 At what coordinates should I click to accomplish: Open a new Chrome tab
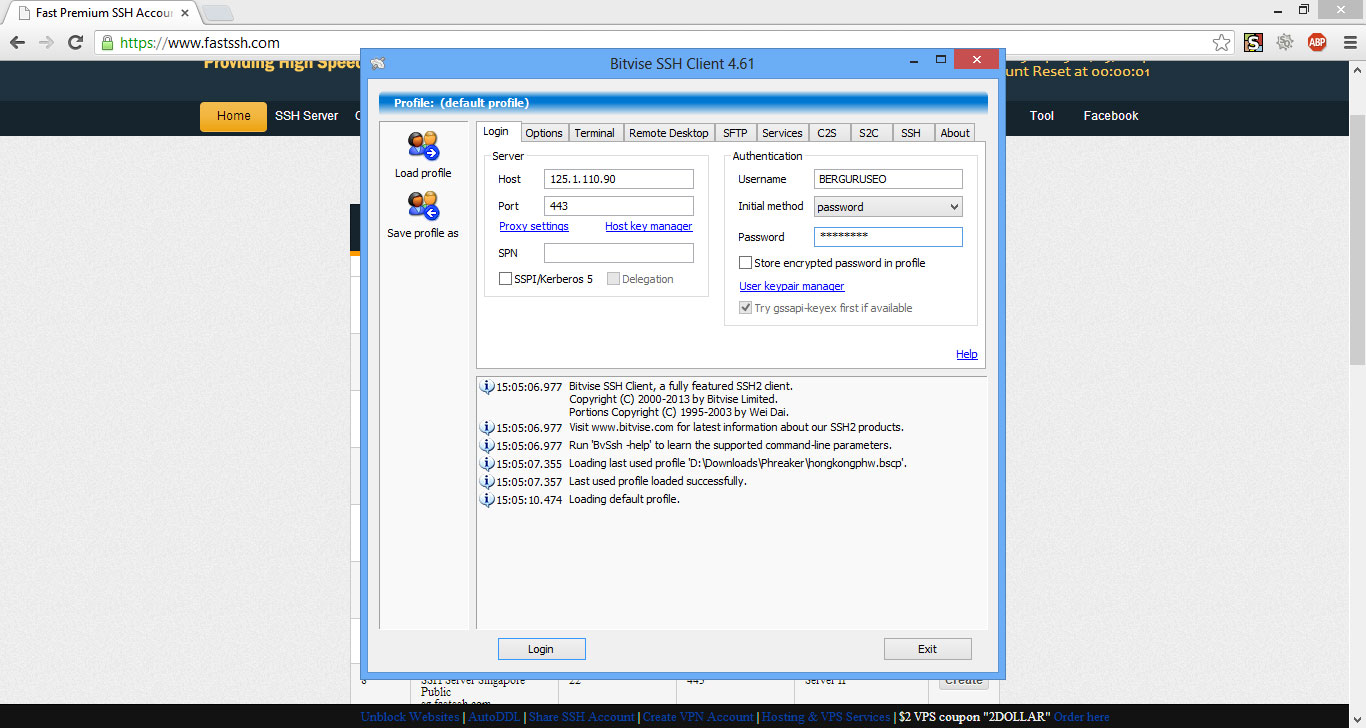tap(218, 13)
